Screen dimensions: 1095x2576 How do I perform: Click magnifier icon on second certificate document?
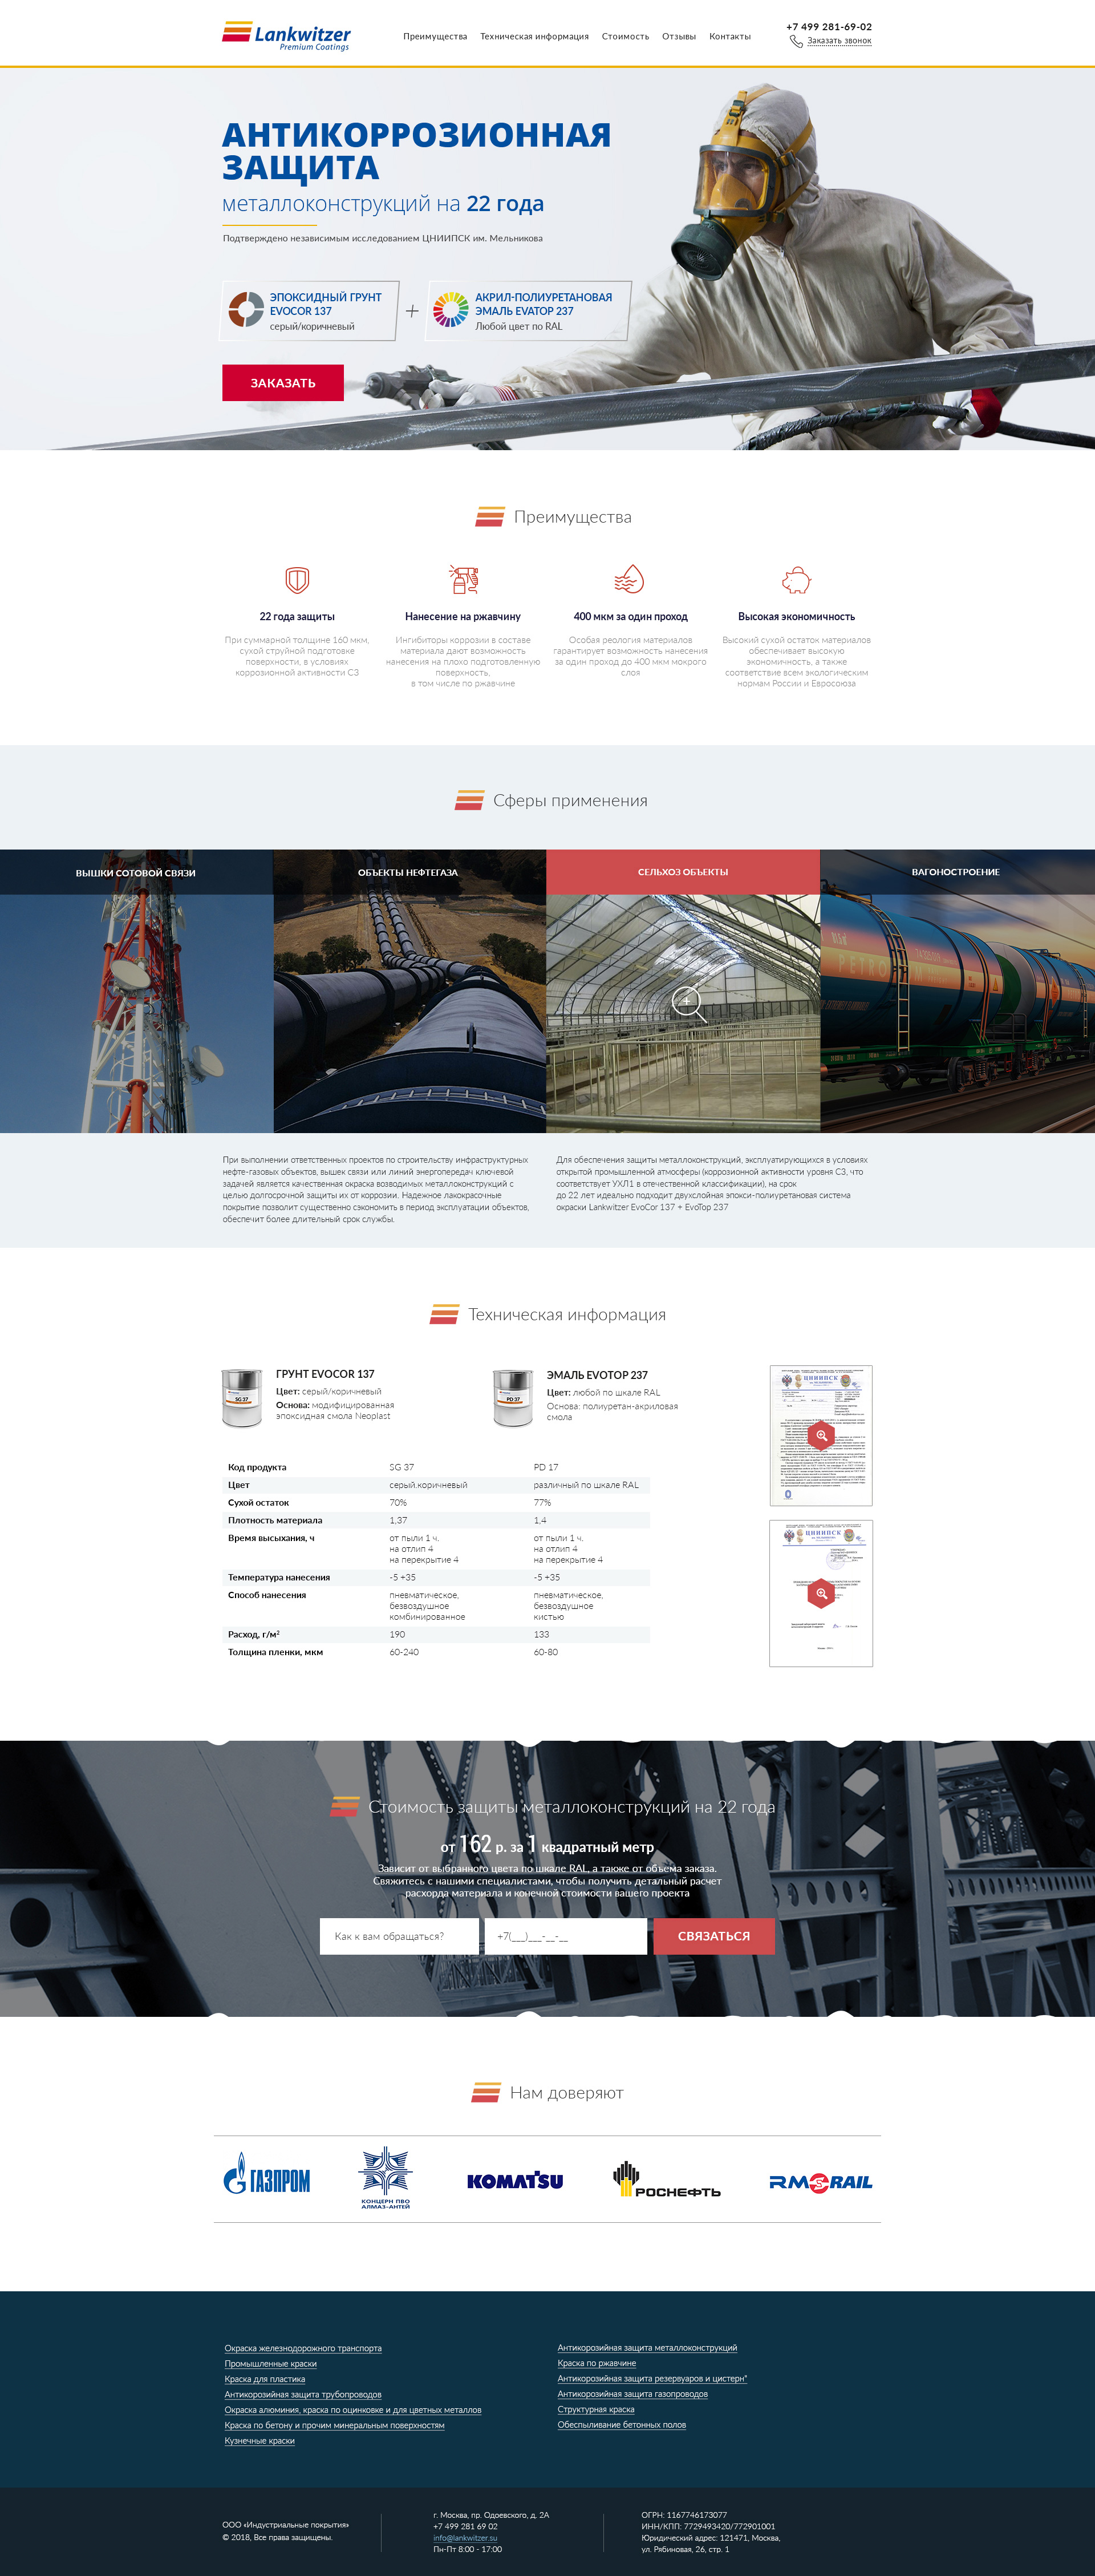[820, 1592]
